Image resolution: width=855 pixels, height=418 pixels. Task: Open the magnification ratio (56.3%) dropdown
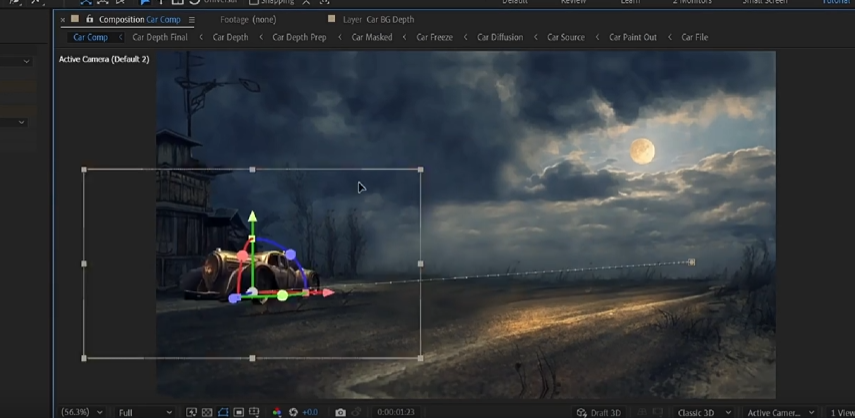click(x=82, y=413)
